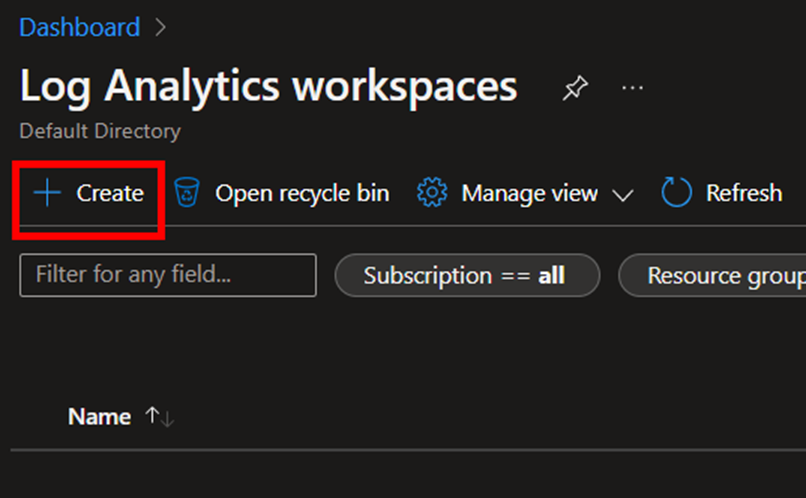Click the Name column header

pyautogui.click(x=99, y=417)
